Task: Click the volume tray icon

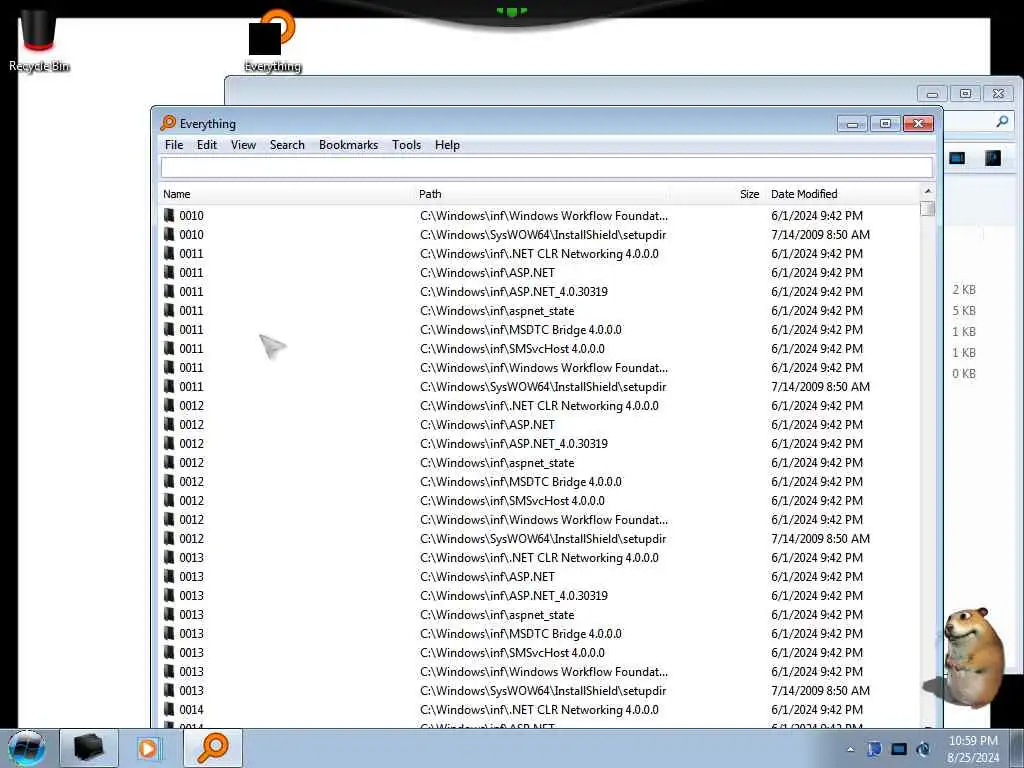Action: (923, 749)
